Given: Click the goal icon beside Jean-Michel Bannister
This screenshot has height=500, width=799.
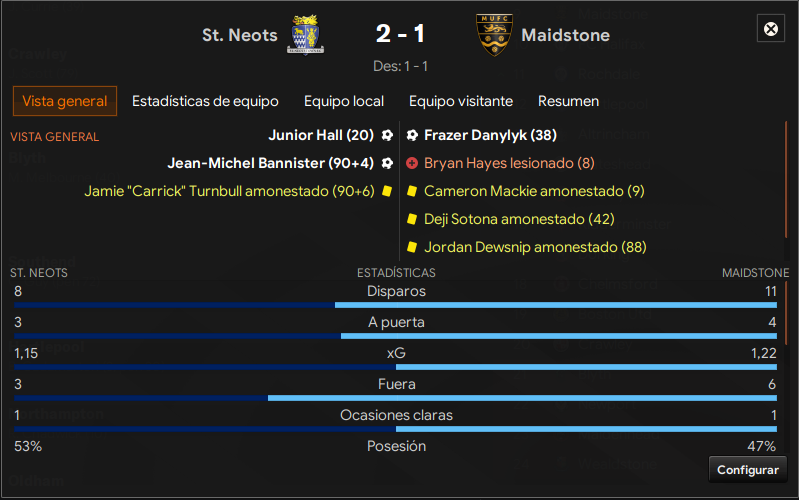Looking at the screenshot, I should (x=387, y=163).
